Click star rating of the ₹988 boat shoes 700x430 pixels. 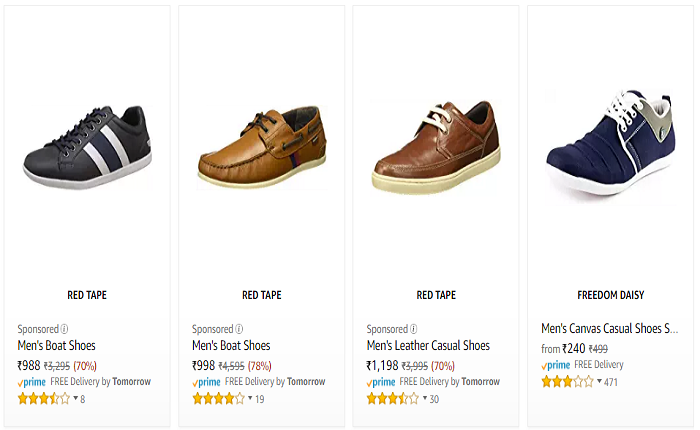click(x=44, y=398)
